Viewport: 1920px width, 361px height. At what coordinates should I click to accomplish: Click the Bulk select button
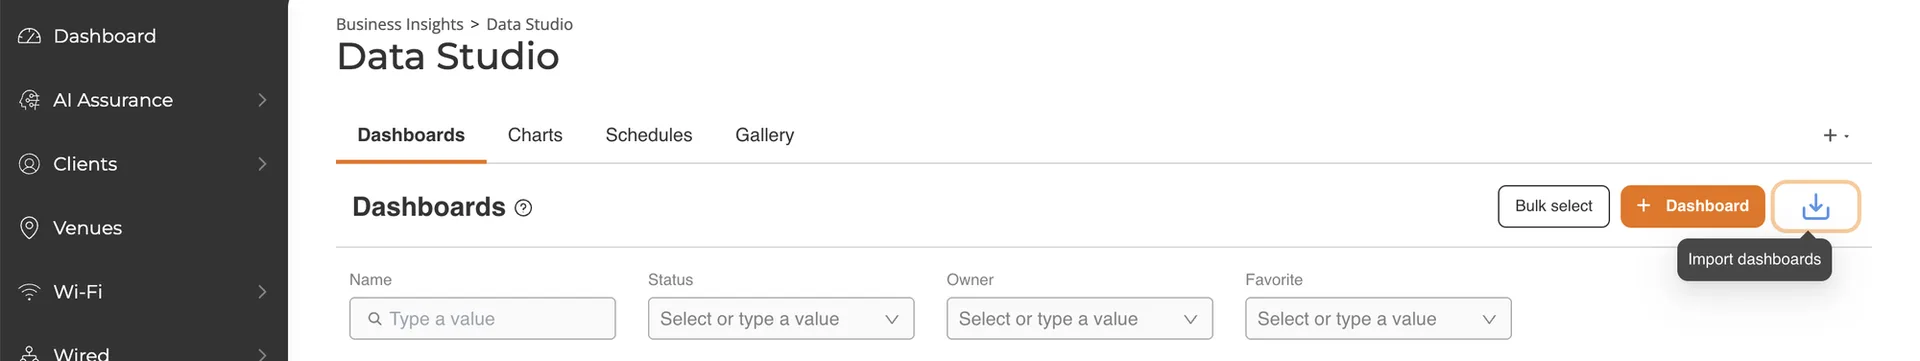pyautogui.click(x=1553, y=206)
